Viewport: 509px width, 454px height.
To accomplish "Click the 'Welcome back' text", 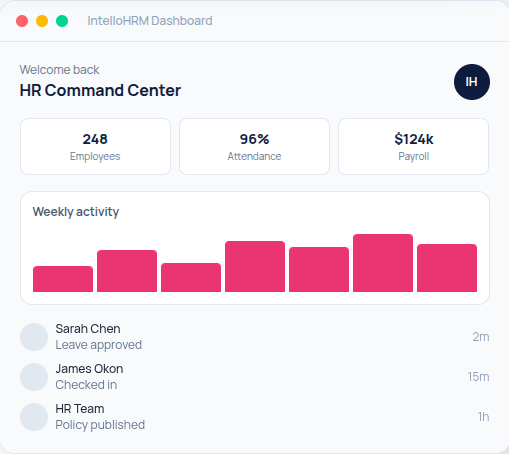I will [x=59, y=70].
